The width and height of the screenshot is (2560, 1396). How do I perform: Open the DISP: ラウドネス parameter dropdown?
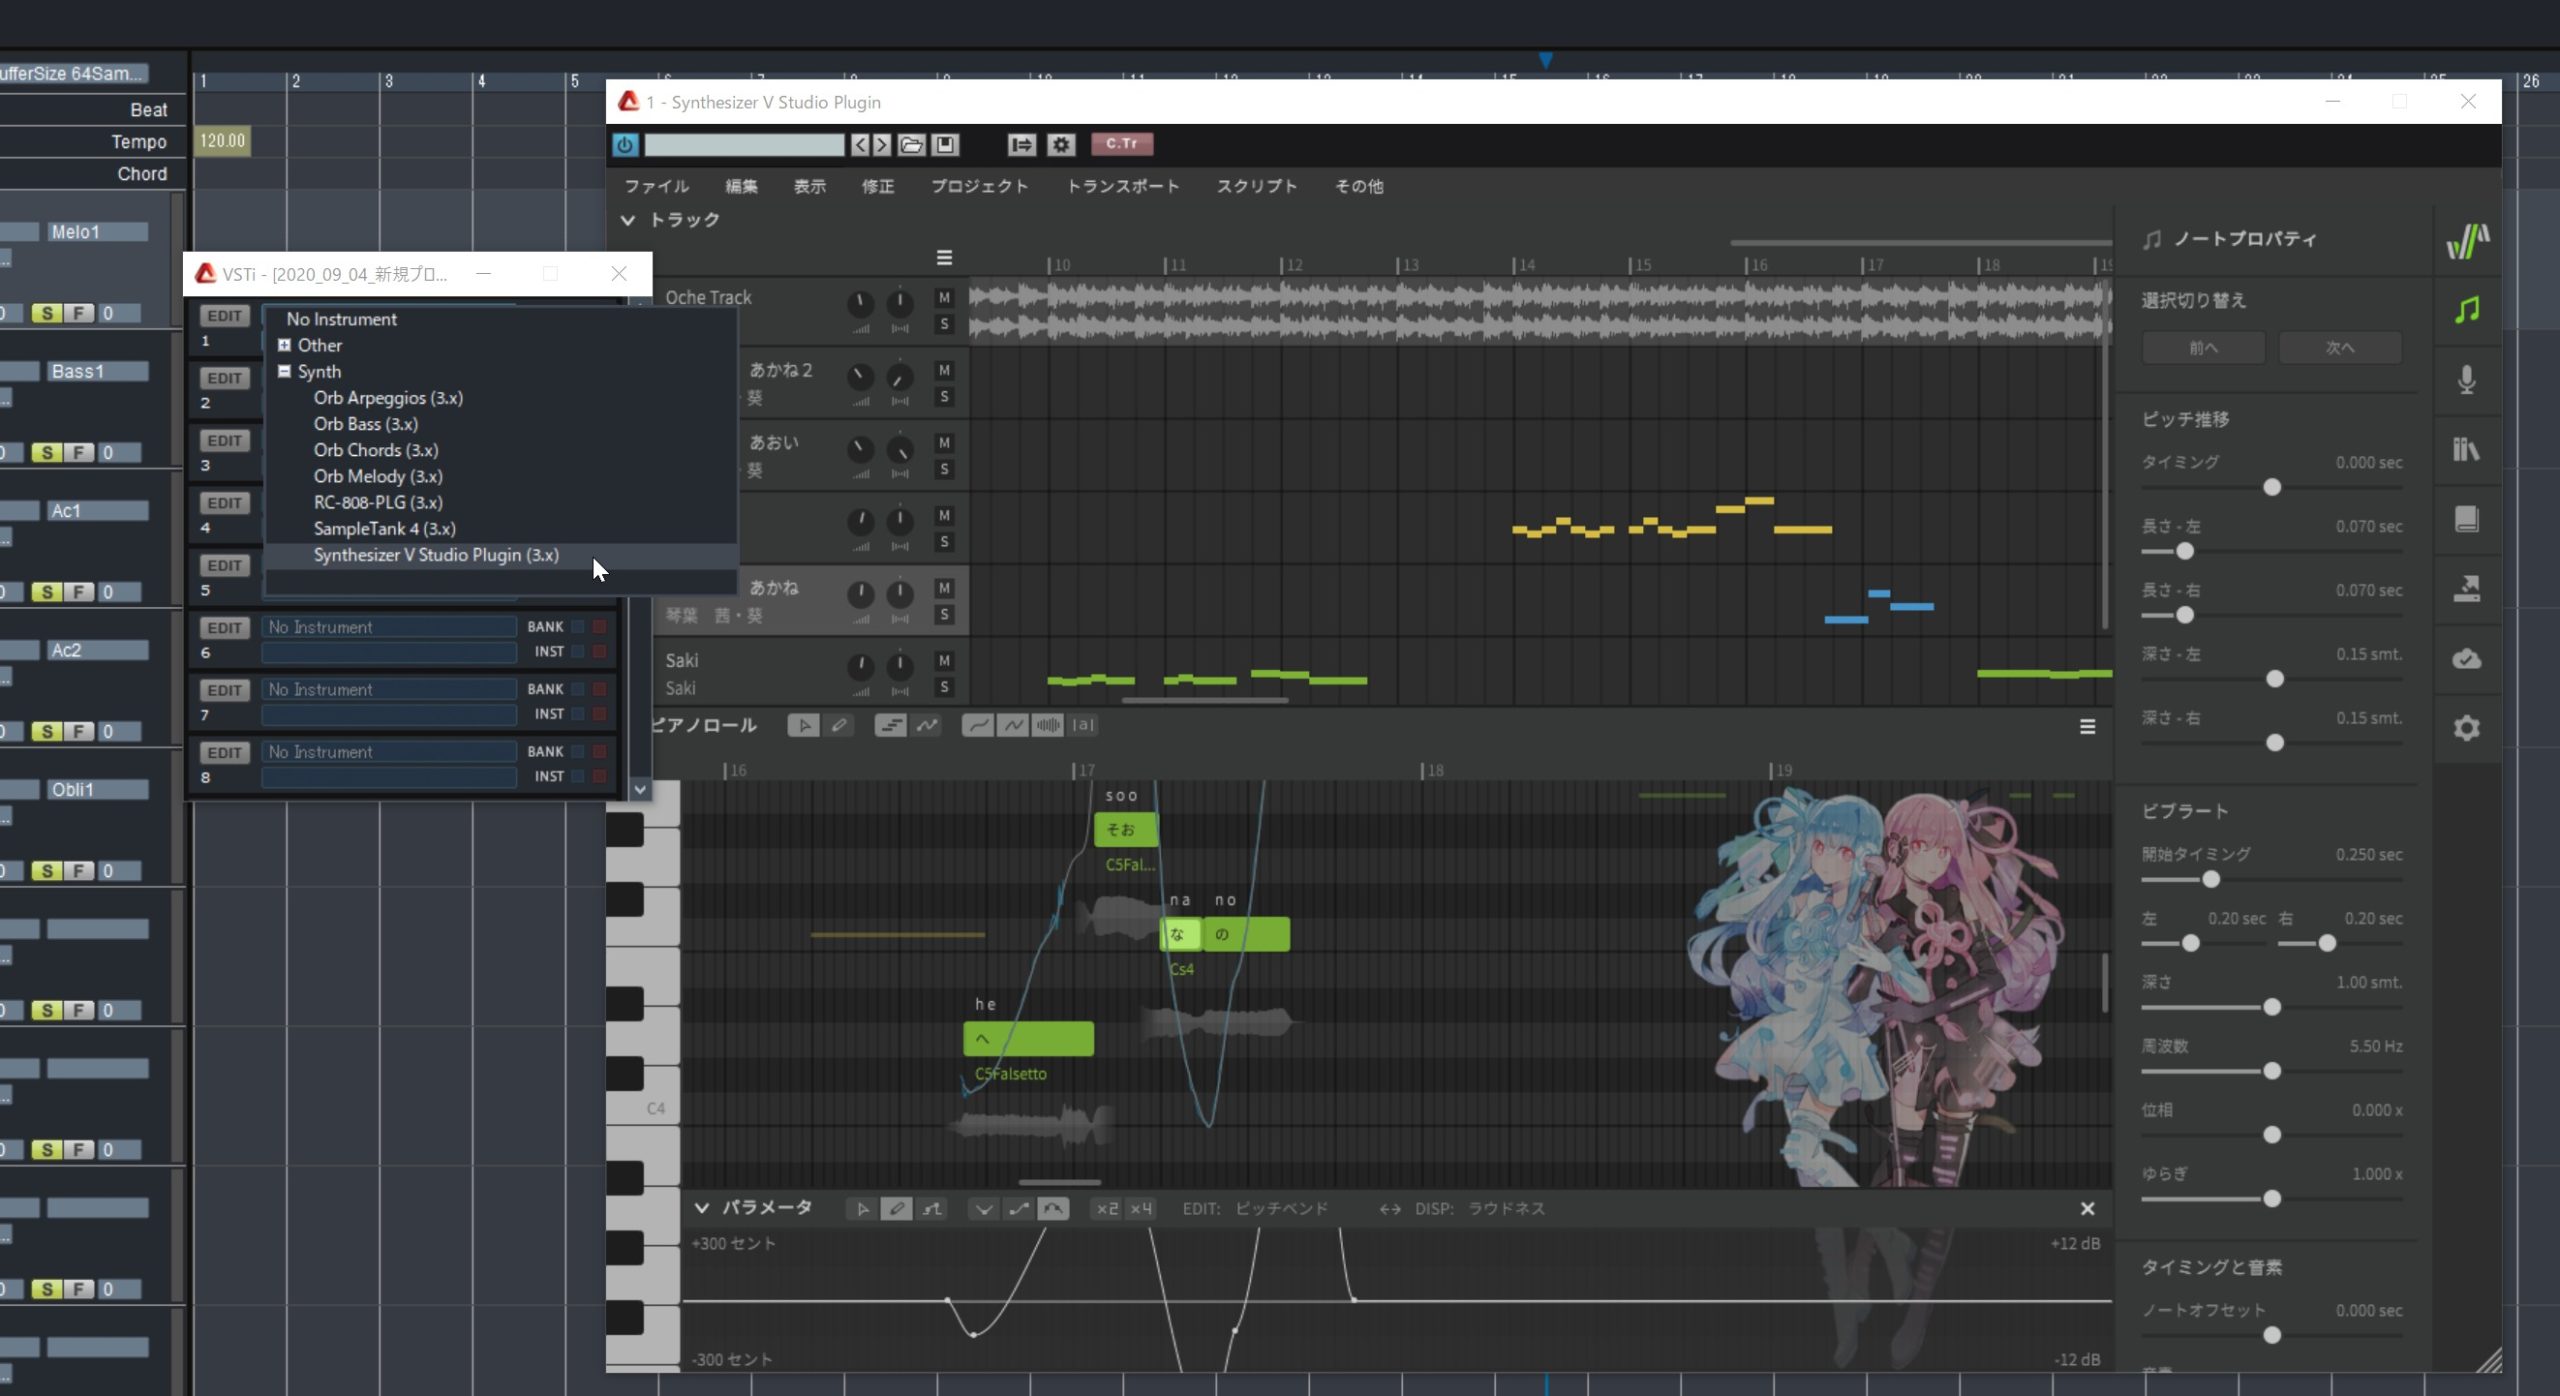[x=1480, y=1209]
